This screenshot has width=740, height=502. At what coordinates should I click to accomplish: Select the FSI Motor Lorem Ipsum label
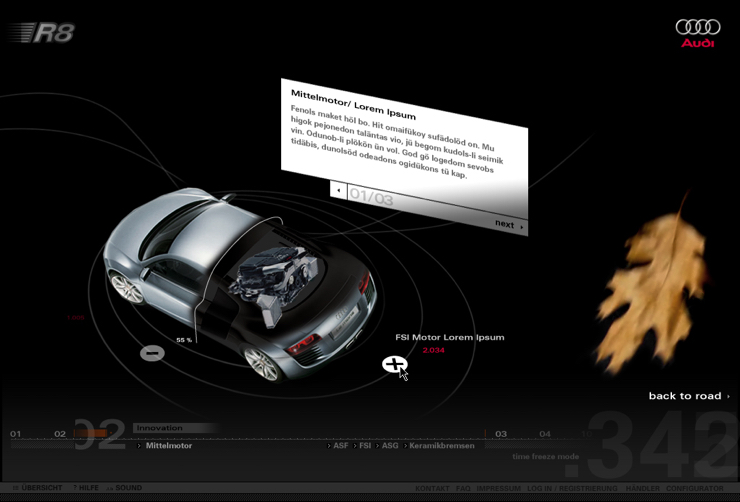[450, 337]
